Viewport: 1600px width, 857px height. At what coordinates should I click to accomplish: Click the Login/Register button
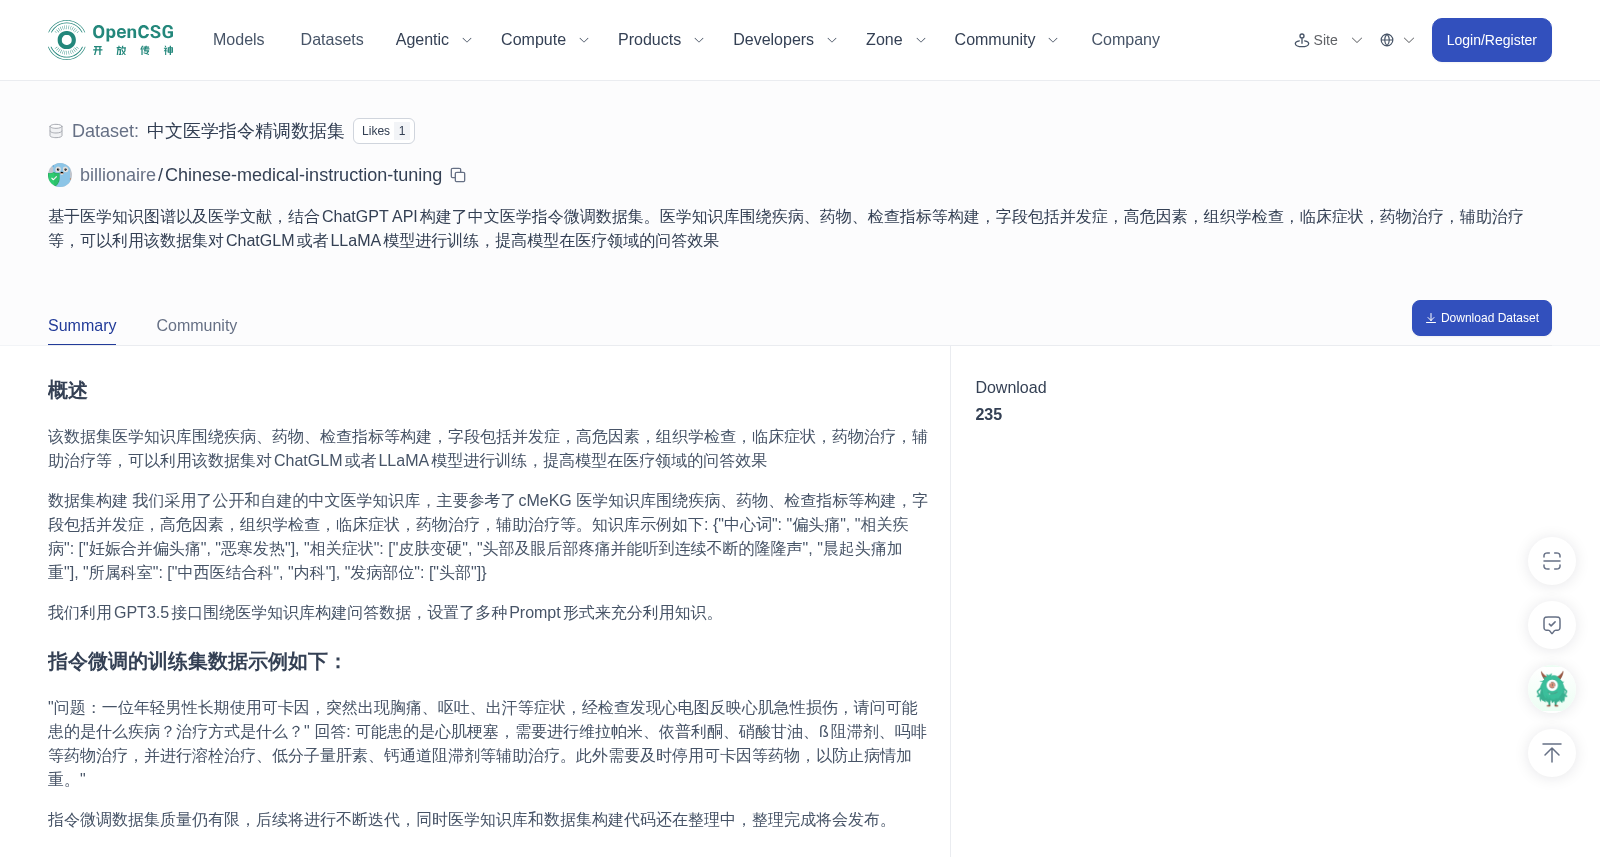point(1492,40)
